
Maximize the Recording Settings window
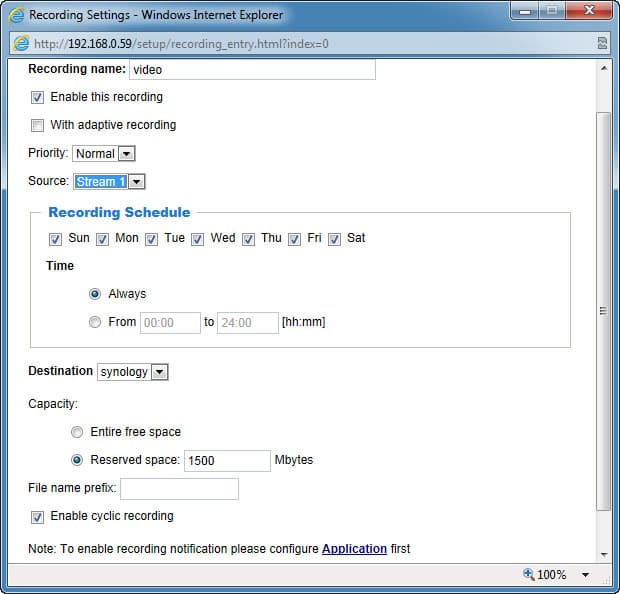[552, 11]
